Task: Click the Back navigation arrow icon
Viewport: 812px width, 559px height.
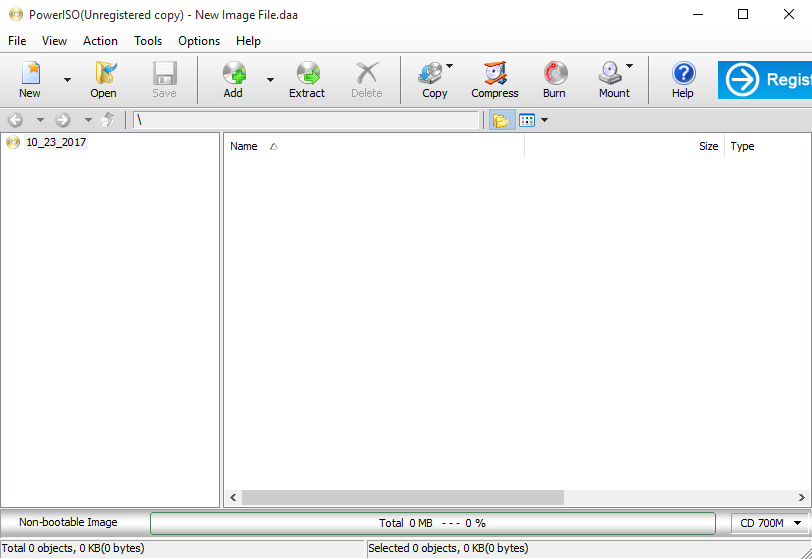Action: click(15, 120)
